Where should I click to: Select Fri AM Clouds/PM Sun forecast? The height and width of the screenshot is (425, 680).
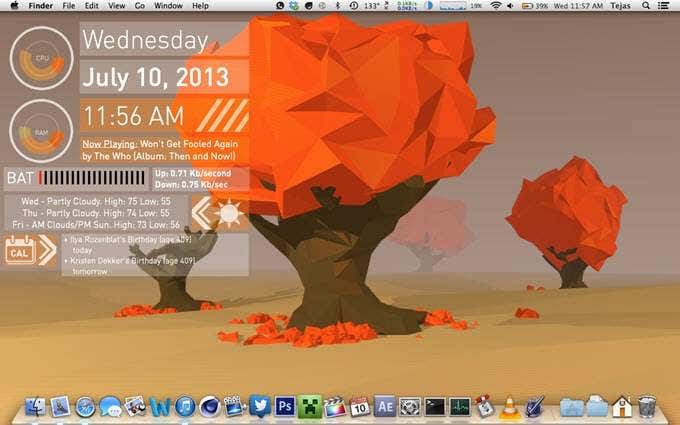96,225
